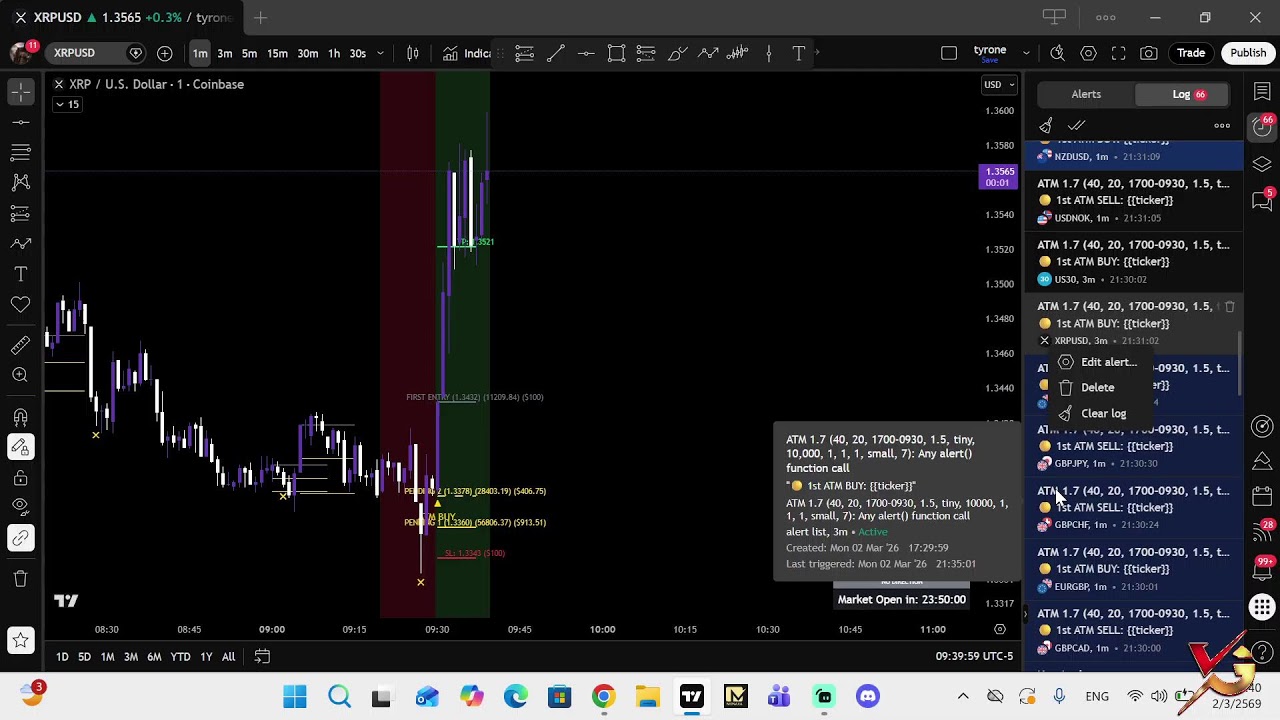Open the watchlist panel icon
Viewport: 1280px width, 720px height.
1262,93
